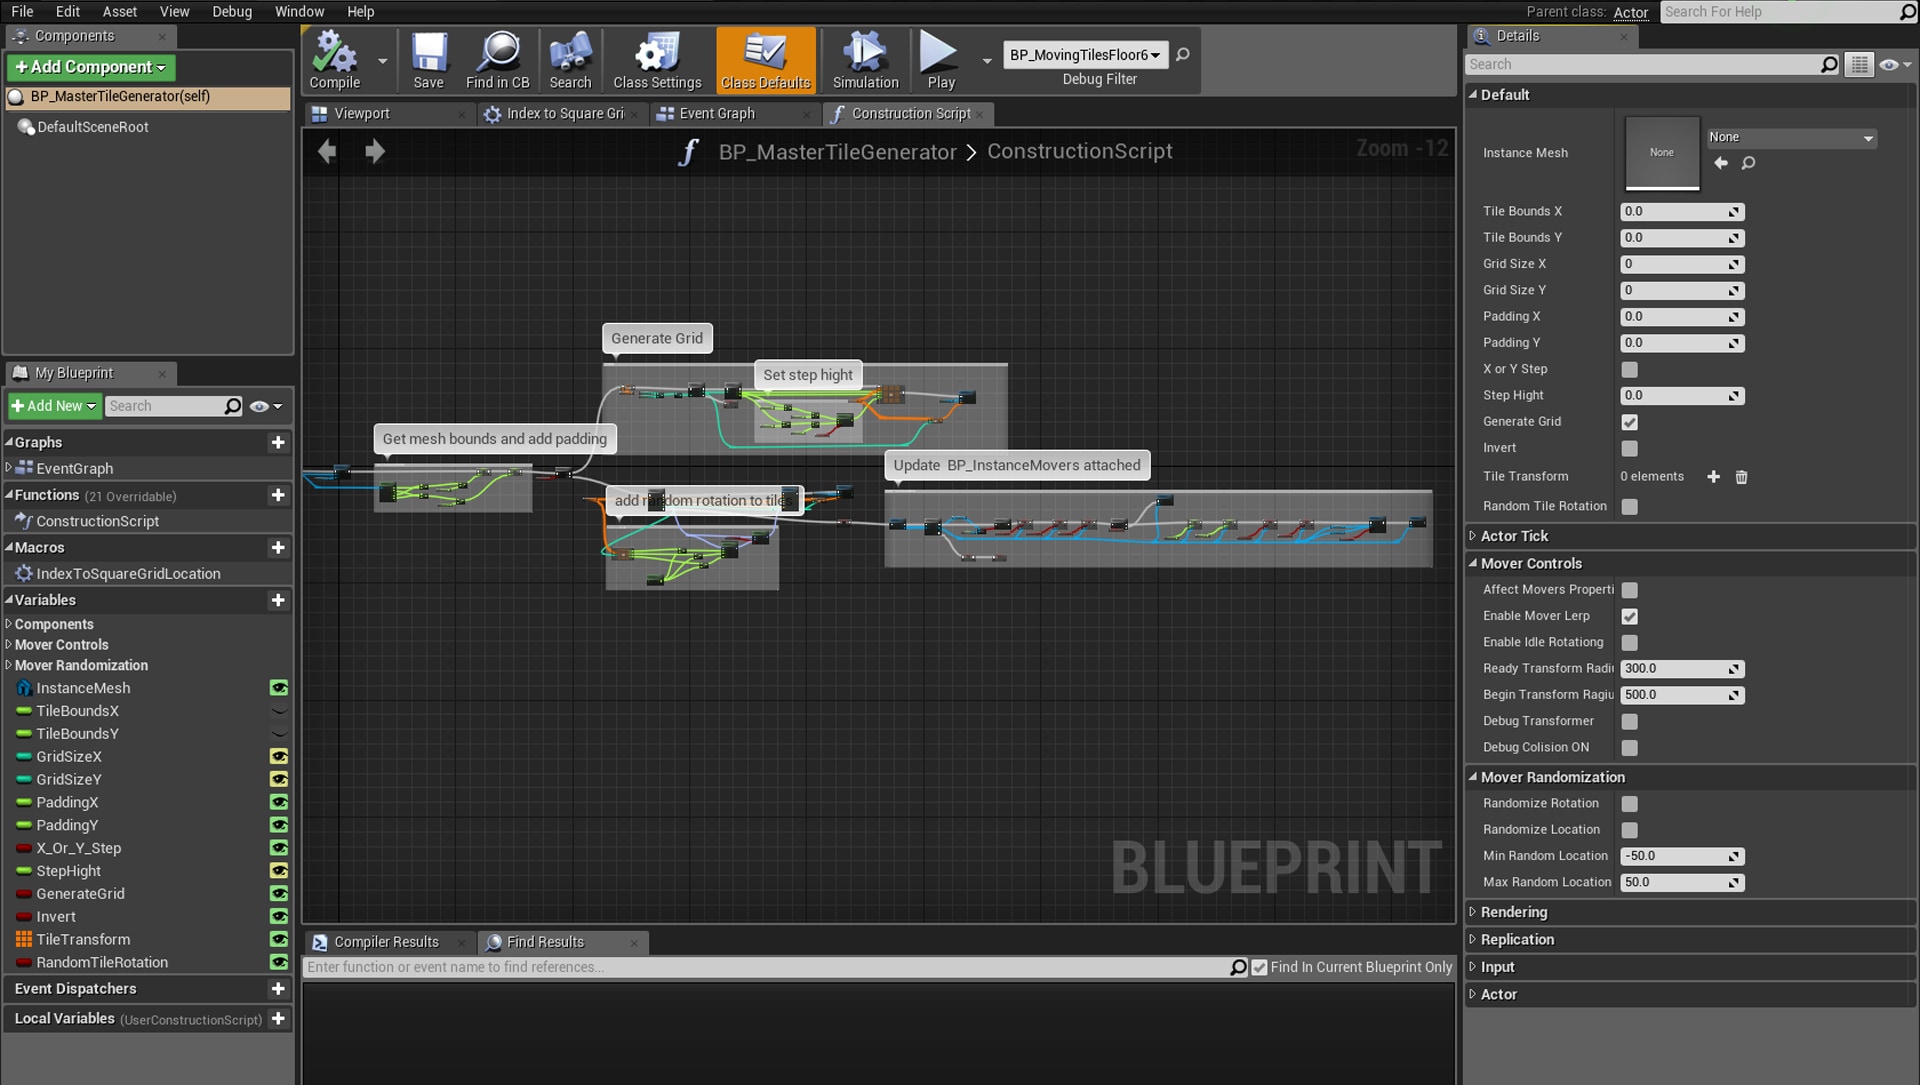Click the Compile toolbar icon
Image resolution: width=1920 pixels, height=1085 pixels.
click(x=334, y=60)
